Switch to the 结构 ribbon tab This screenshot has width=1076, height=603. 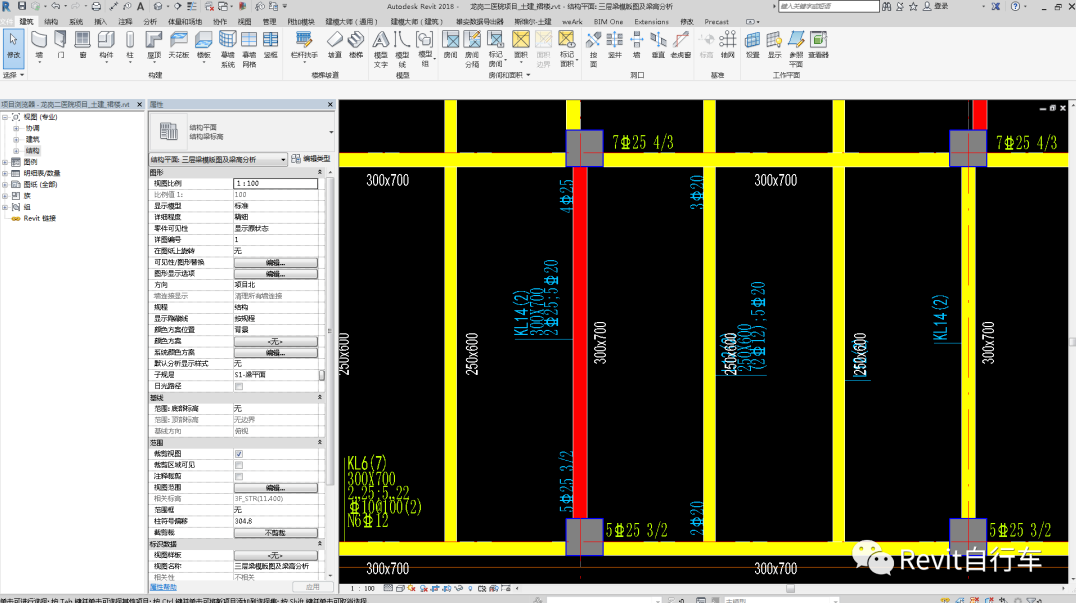51,21
